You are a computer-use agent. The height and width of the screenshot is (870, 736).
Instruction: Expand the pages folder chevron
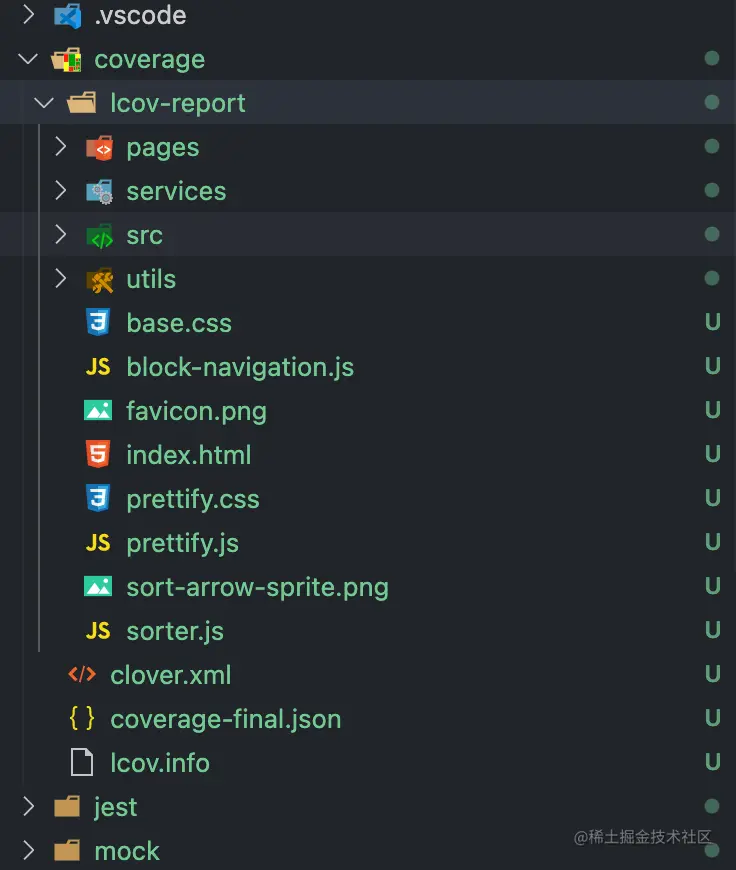pyautogui.click(x=60, y=147)
